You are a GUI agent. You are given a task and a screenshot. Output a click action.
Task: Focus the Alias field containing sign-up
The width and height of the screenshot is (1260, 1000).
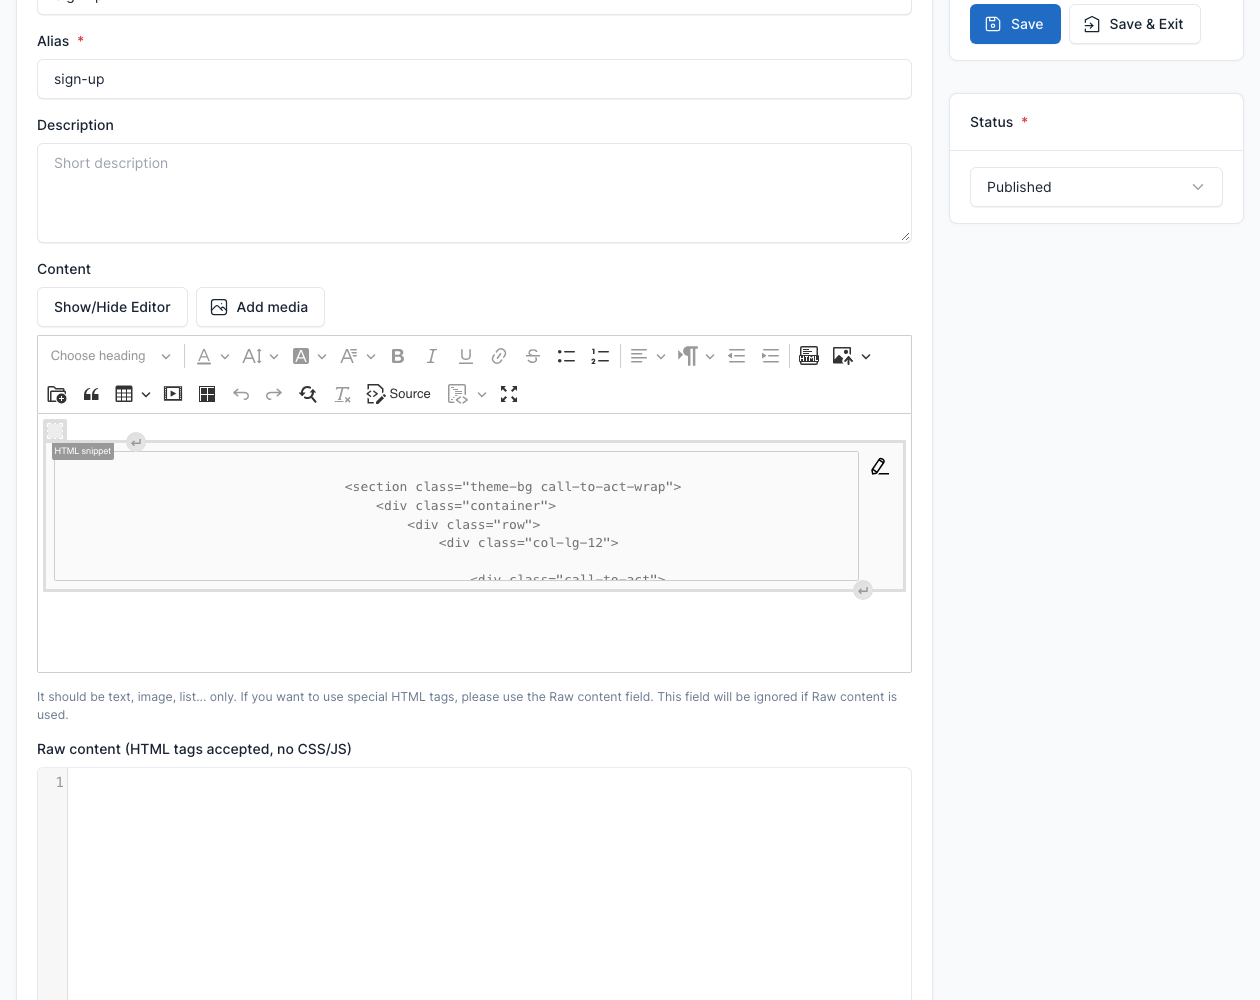point(474,79)
